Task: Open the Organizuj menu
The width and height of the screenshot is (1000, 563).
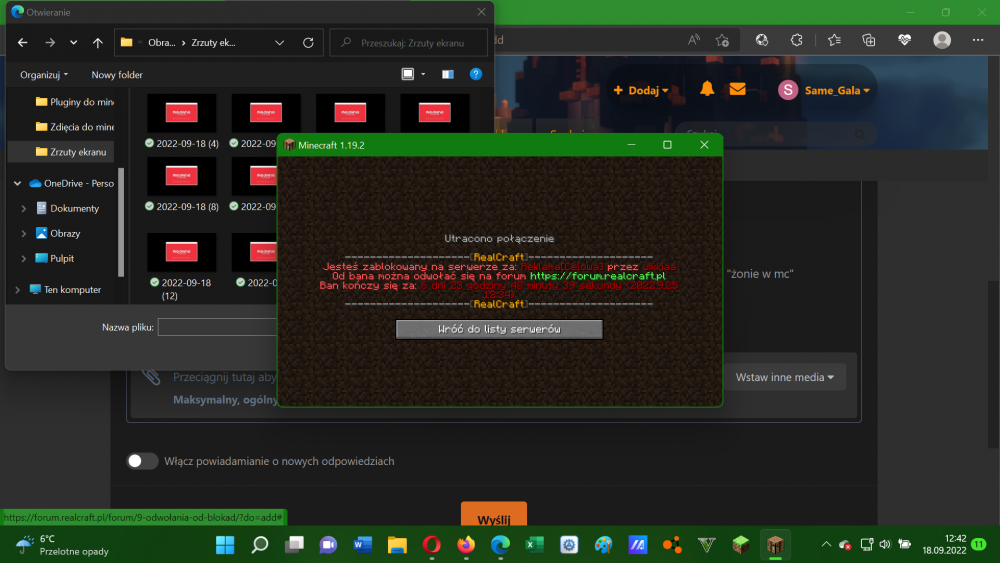Action: [x=44, y=74]
